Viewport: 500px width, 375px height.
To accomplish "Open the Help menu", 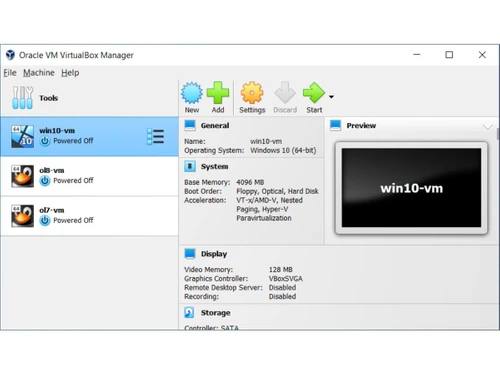I will coord(70,73).
